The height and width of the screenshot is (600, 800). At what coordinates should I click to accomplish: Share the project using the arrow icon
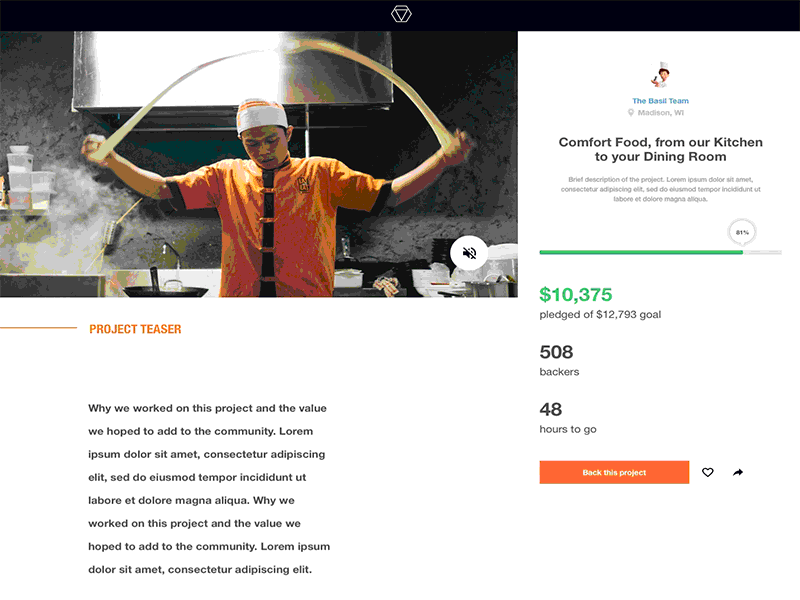[738, 472]
